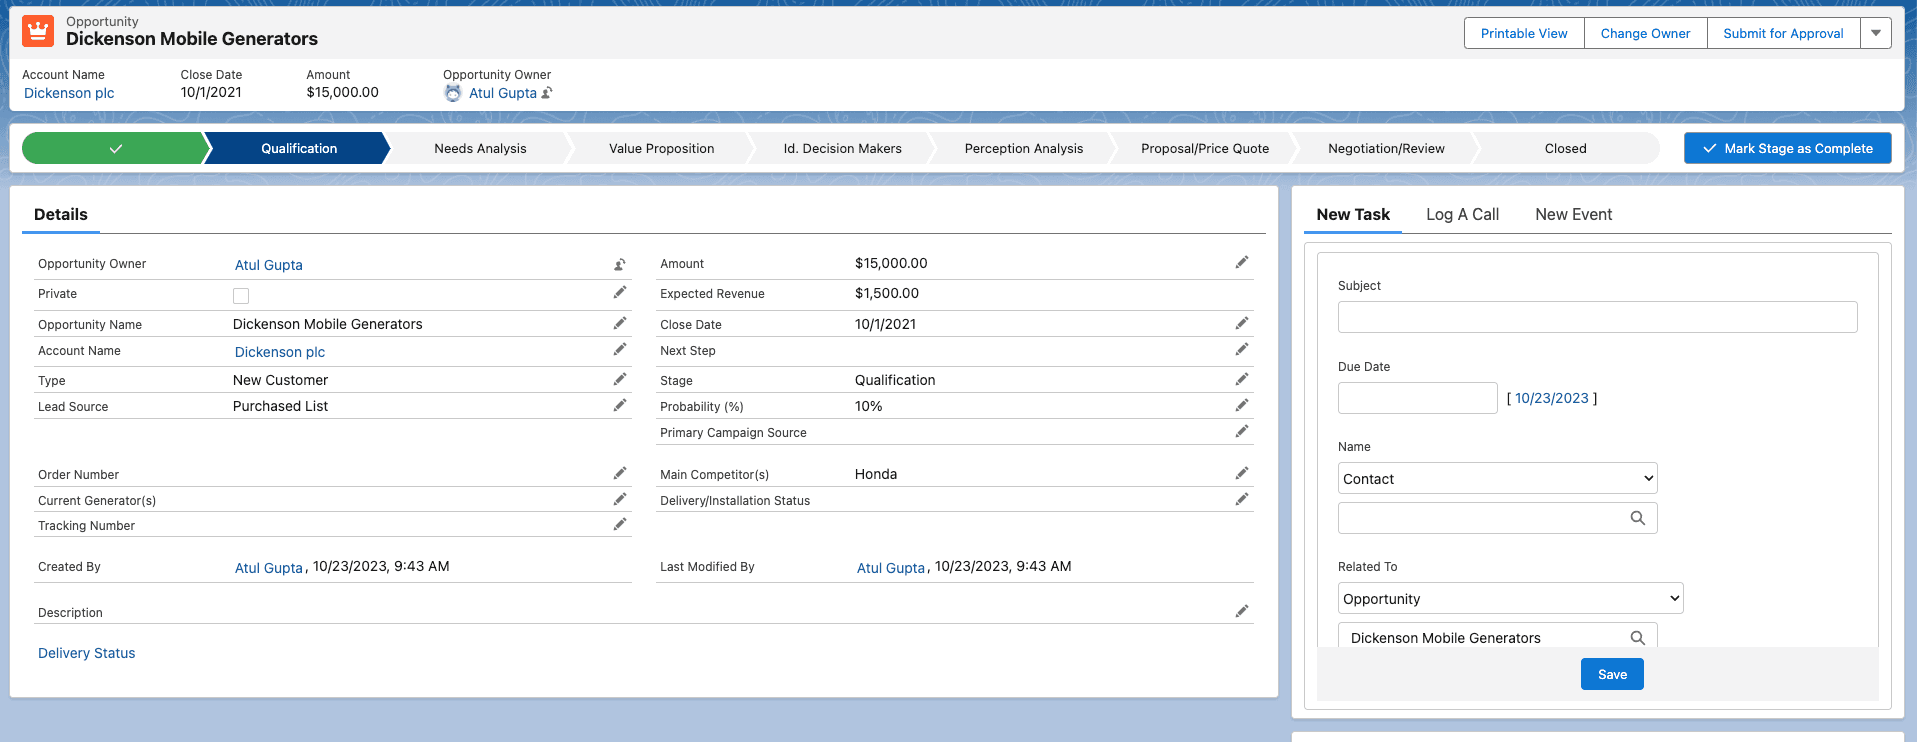The height and width of the screenshot is (742, 1917).
Task: Edit Current Generator(s) pencil icon
Action: click(x=620, y=499)
